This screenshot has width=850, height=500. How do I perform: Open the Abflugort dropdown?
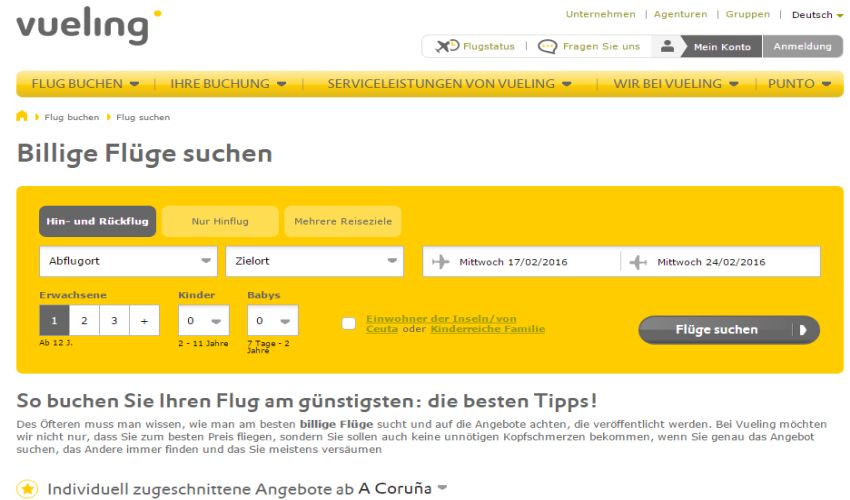(x=128, y=261)
